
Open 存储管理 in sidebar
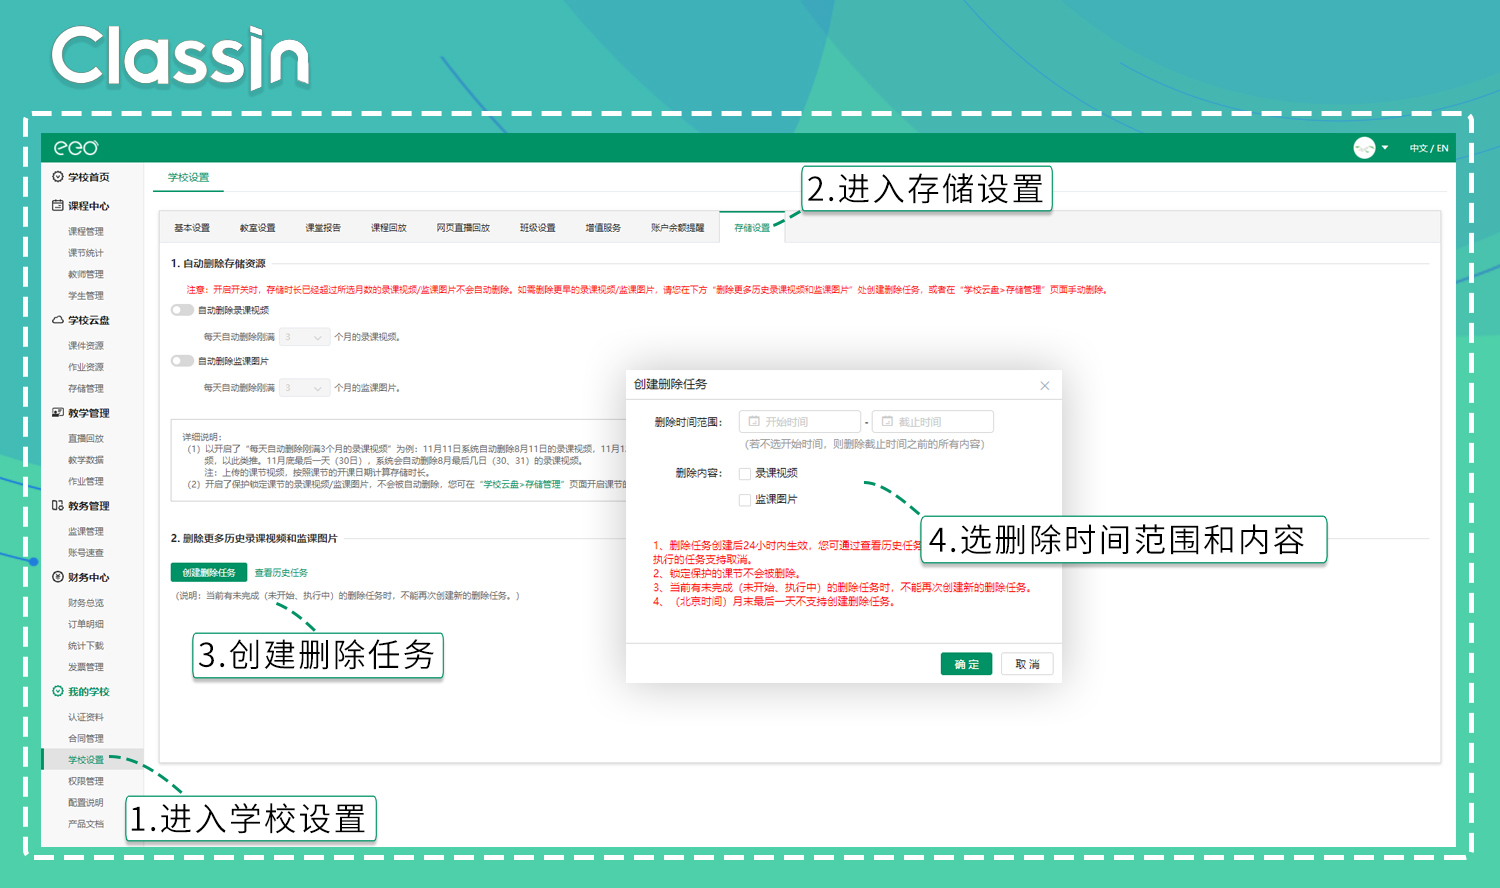tap(86, 389)
